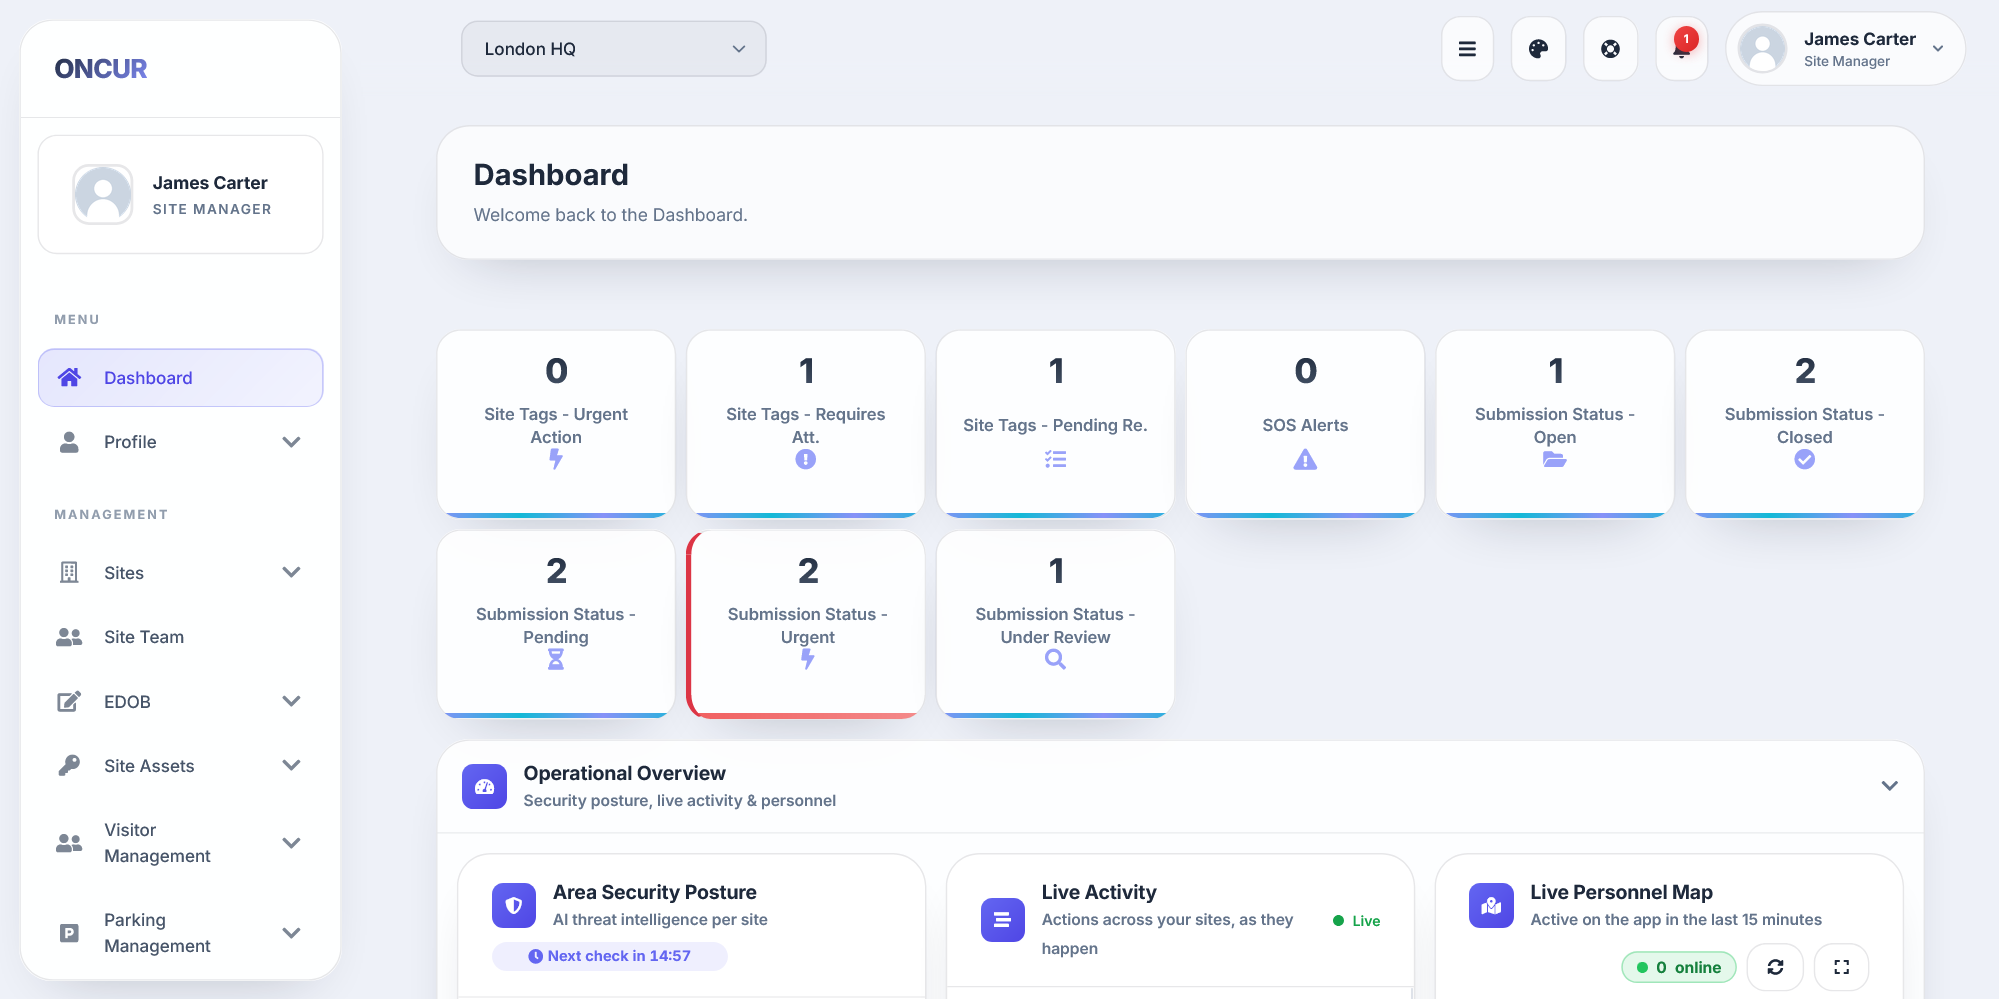Open the Submission Status Urgent card
This screenshot has width=1999, height=999.
pyautogui.click(x=806, y=624)
